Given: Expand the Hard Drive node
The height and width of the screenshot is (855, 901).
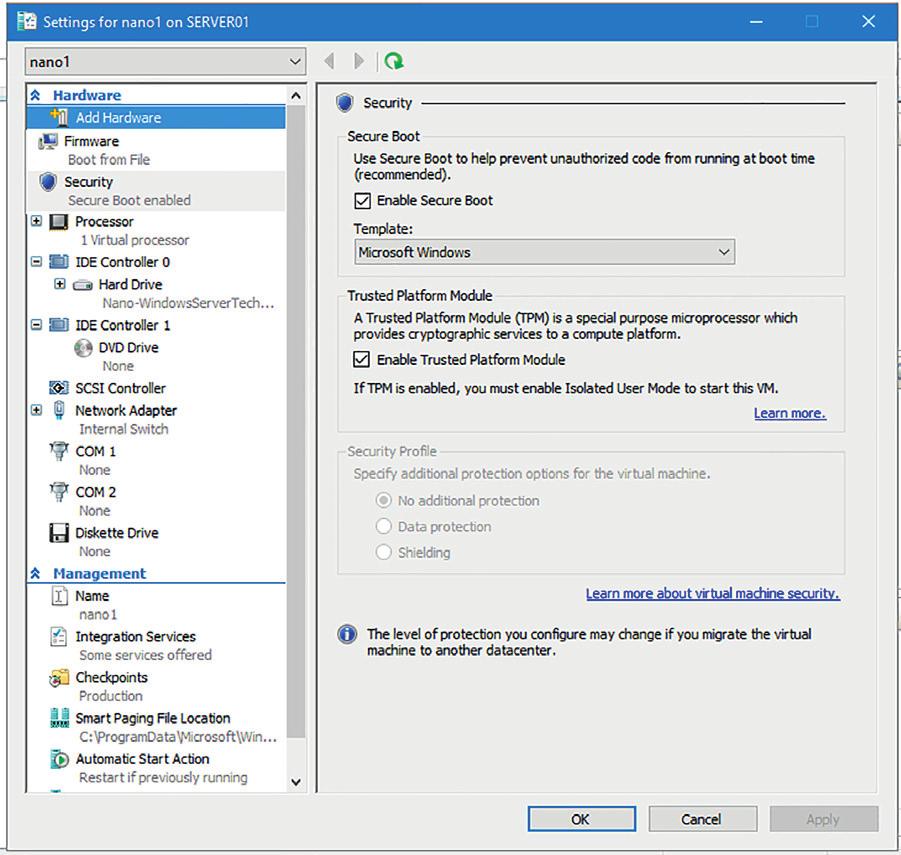Looking at the screenshot, I should coord(60,284).
